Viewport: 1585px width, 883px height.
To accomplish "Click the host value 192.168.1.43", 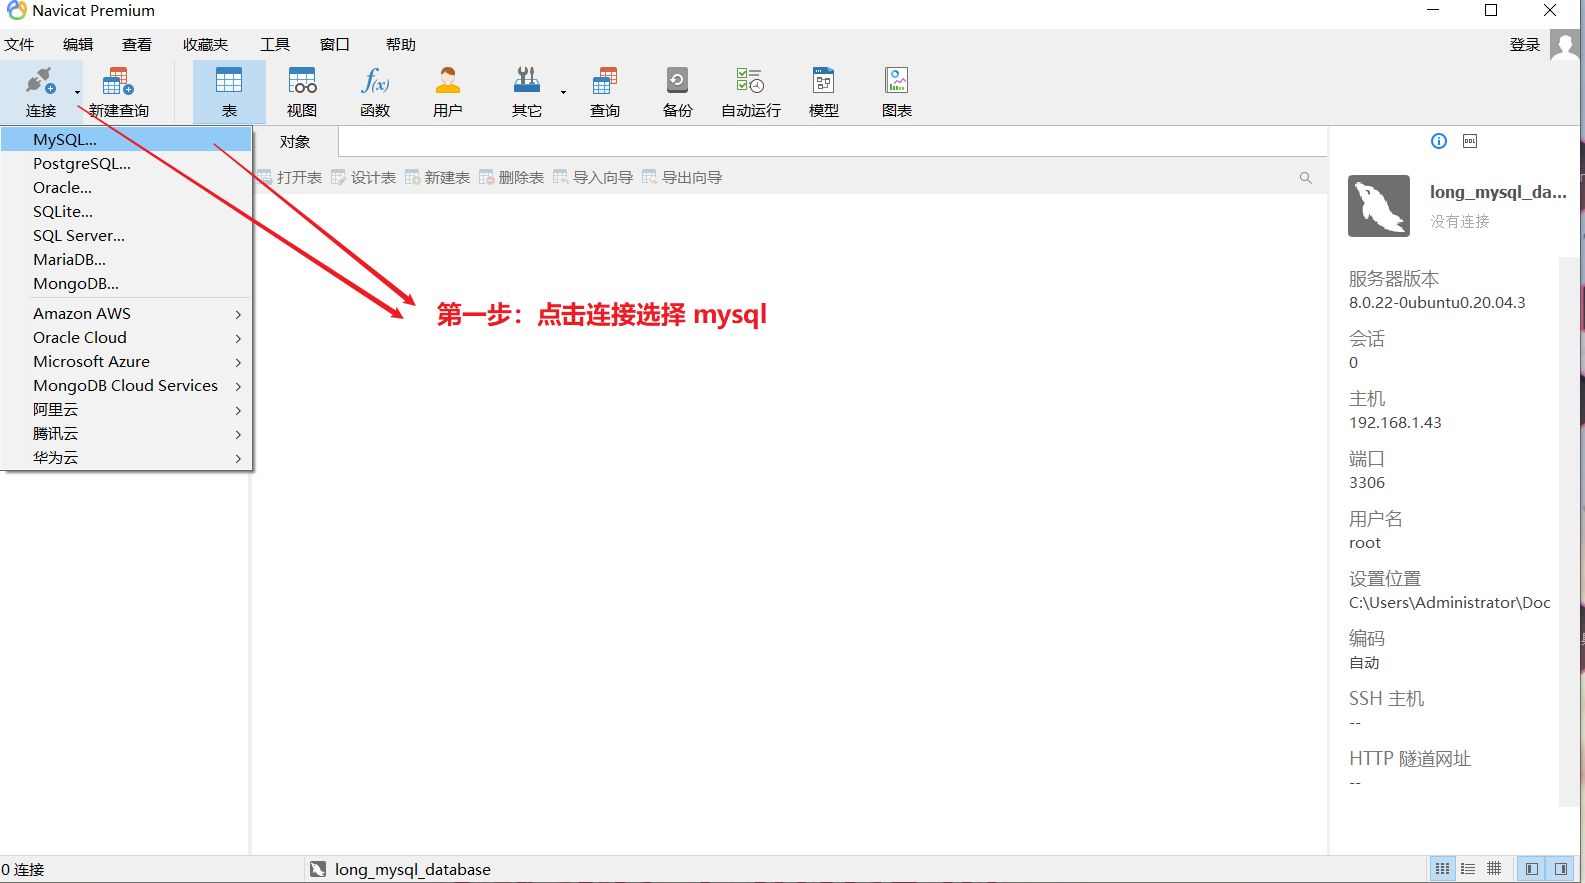I will tap(1395, 423).
